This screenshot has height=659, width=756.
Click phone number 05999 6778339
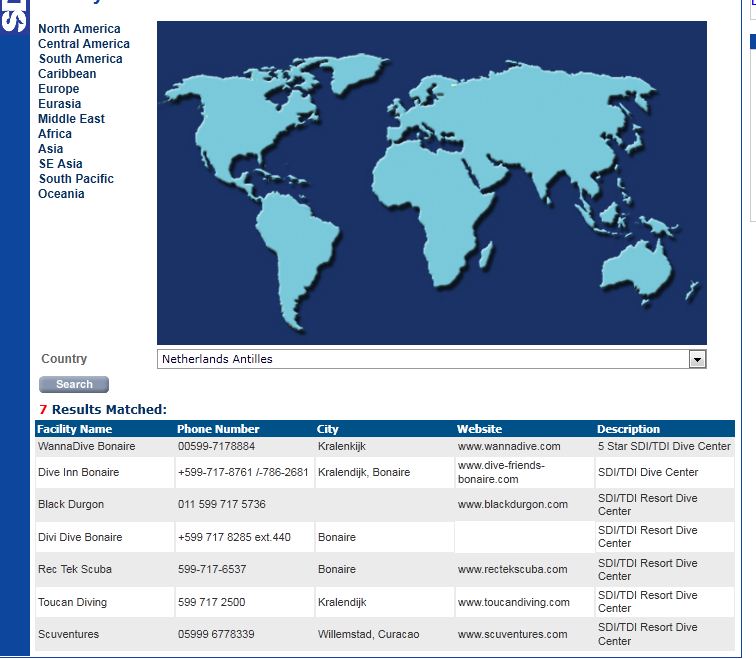[x=216, y=634]
